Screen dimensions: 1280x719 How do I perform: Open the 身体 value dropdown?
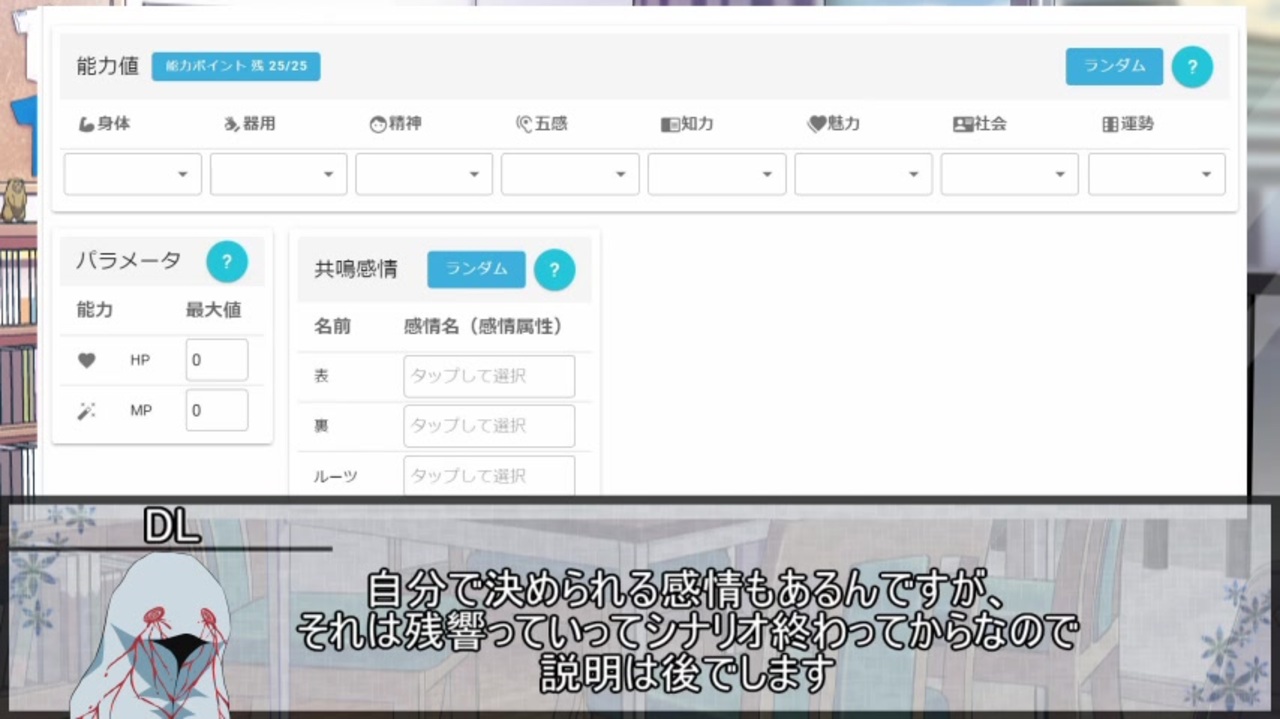pyautogui.click(x=133, y=174)
